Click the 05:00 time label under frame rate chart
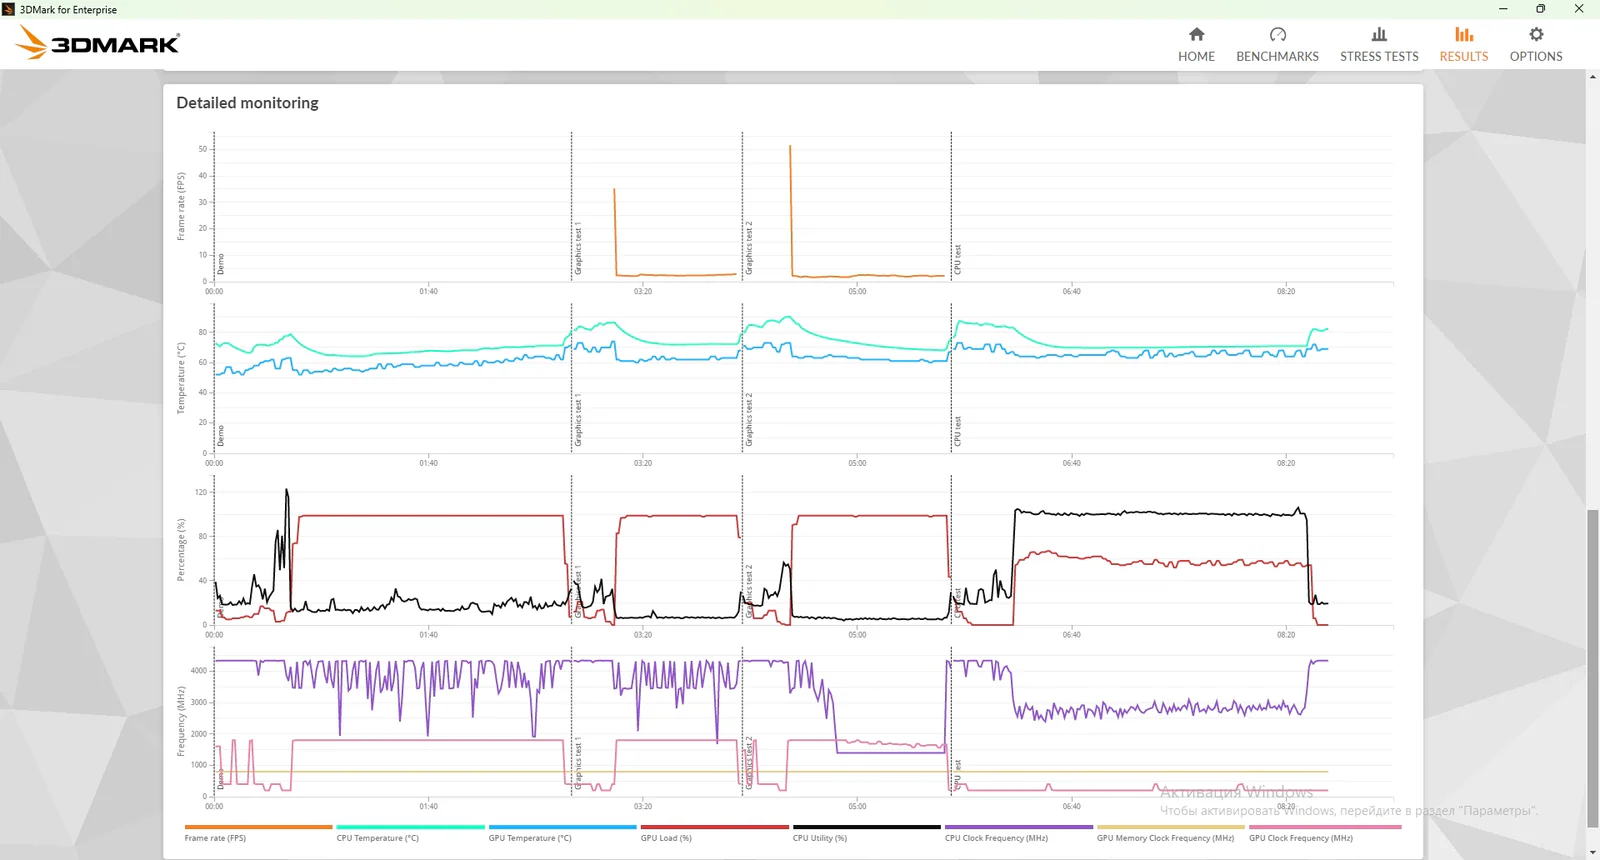The image size is (1600, 860). (857, 292)
